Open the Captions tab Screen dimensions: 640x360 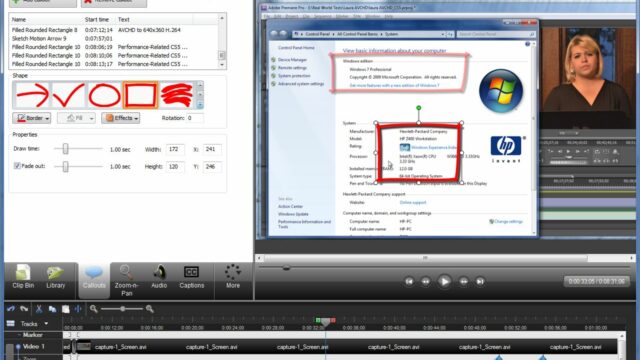[191, 277]
